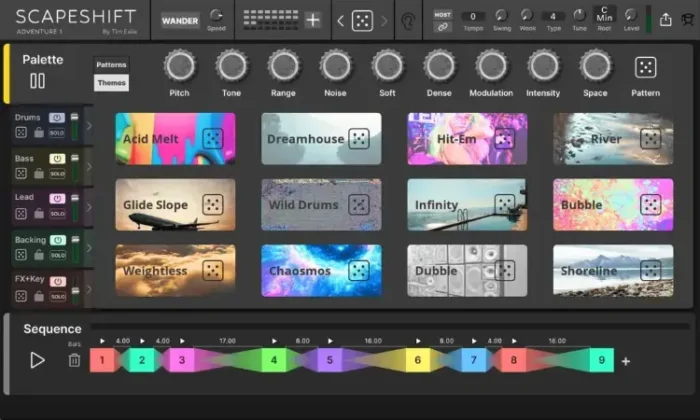Click the Bass track volume fader

[x=74, y=166]
